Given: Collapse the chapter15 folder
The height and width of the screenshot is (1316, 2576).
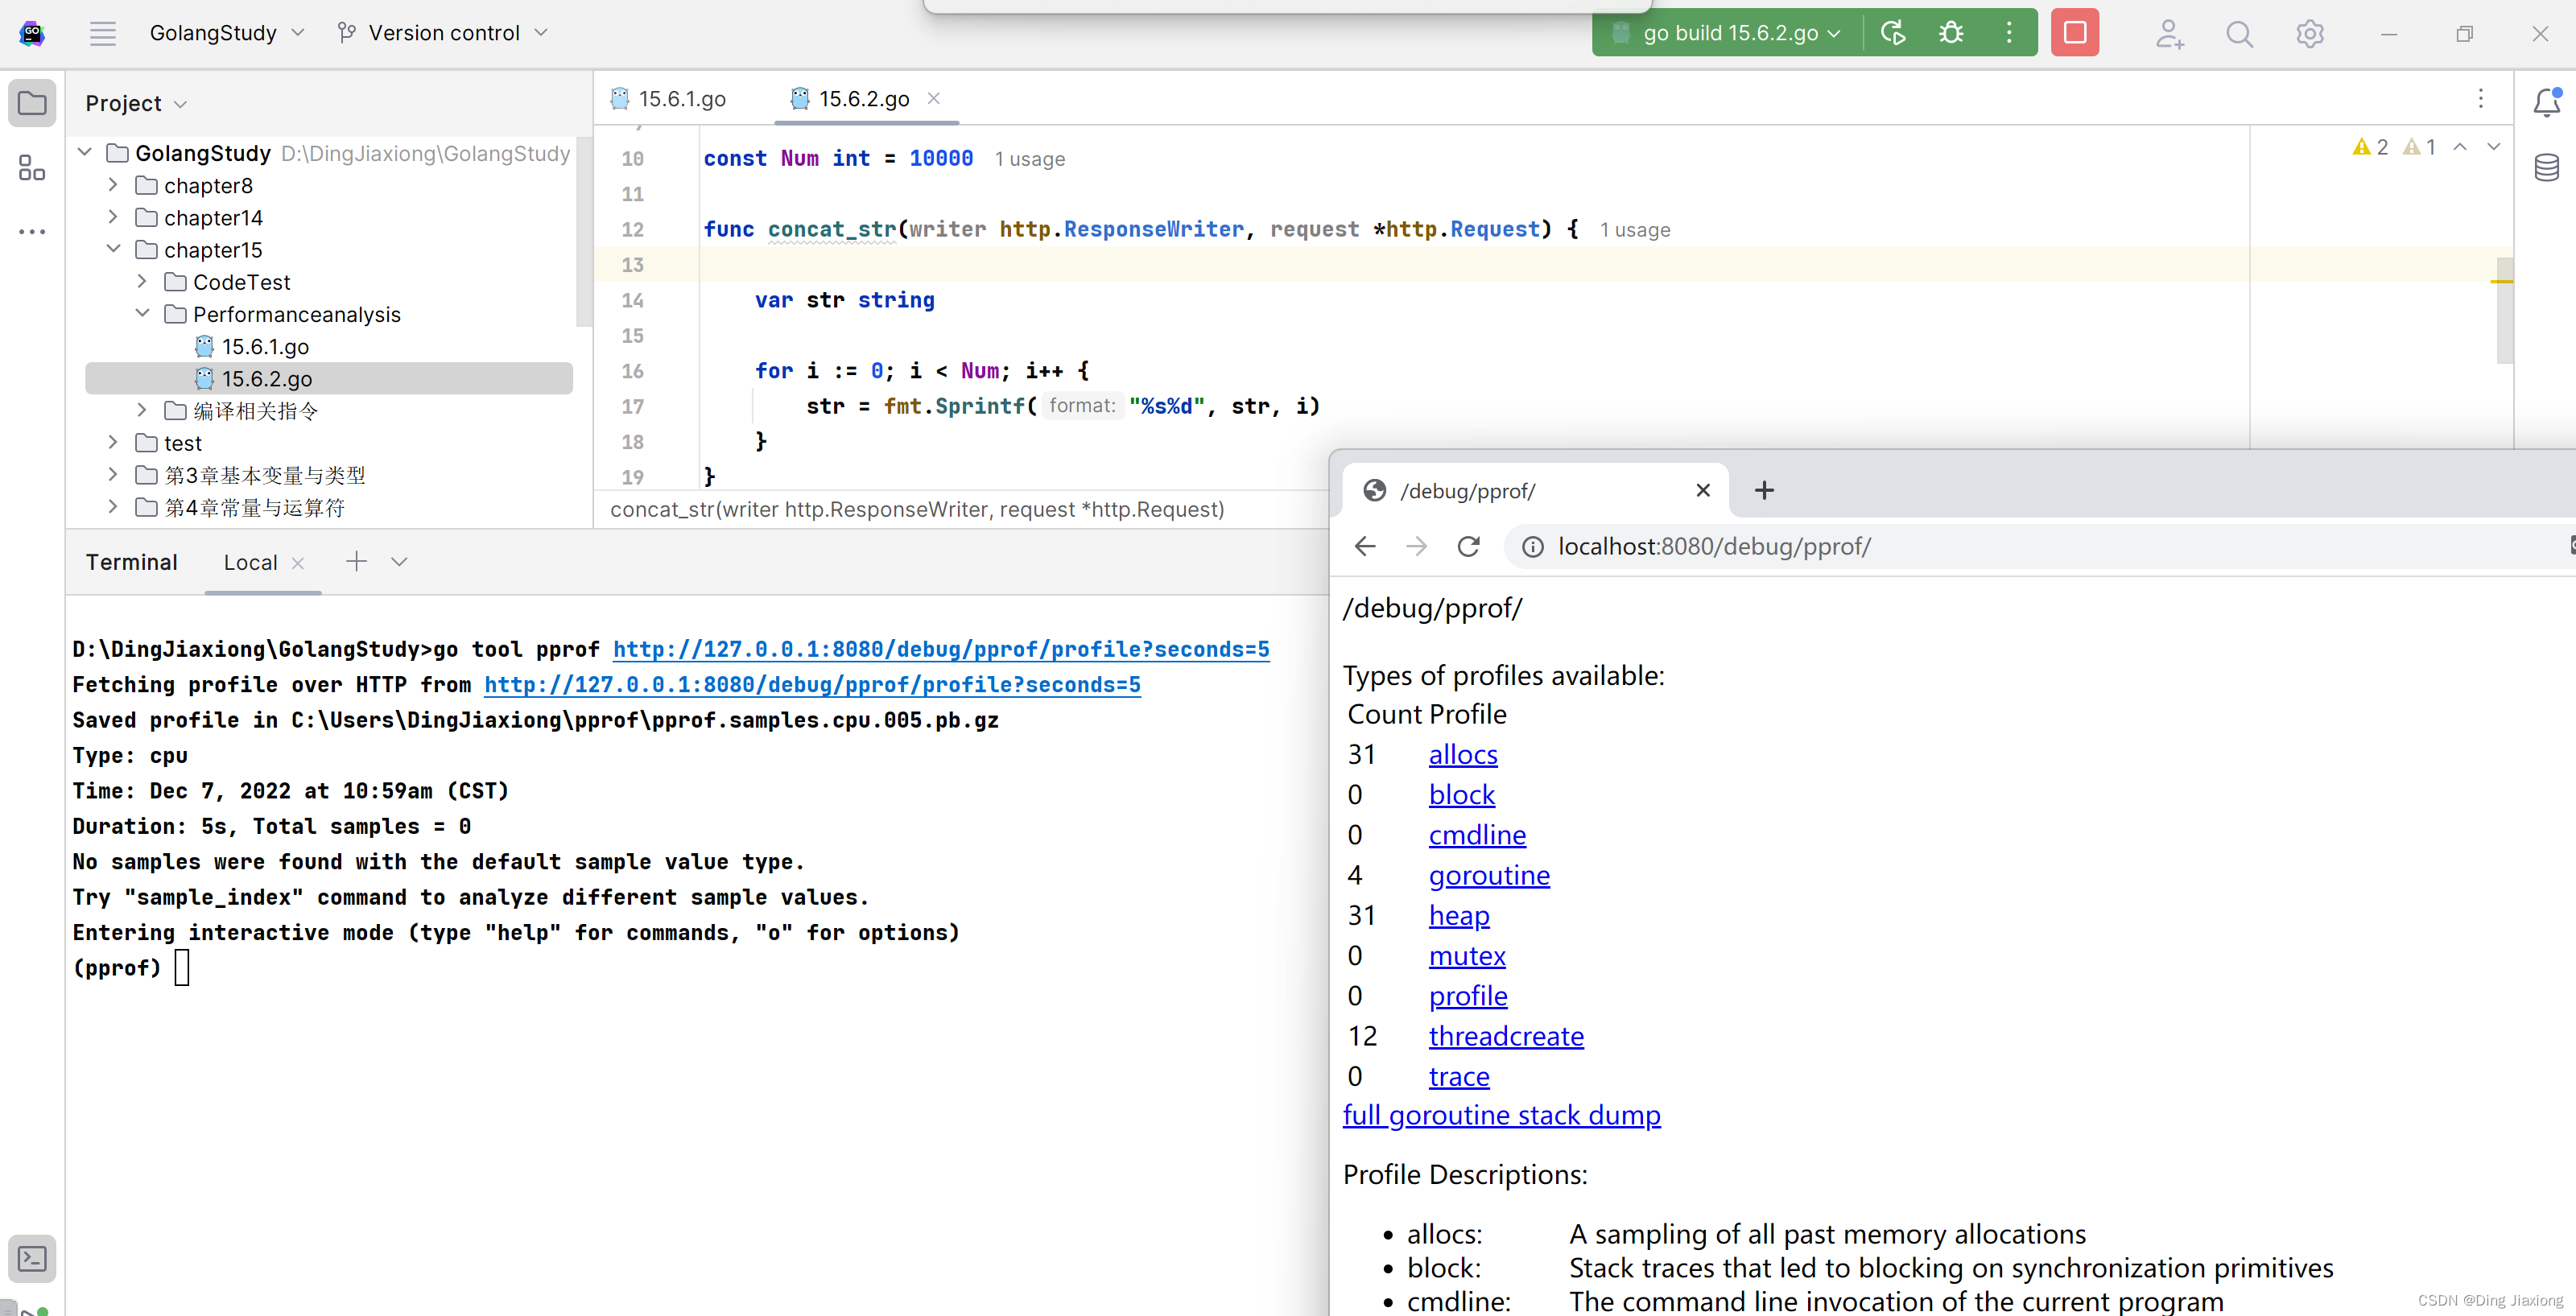Looking at the screenshot, I should click(x=113, y=249).
